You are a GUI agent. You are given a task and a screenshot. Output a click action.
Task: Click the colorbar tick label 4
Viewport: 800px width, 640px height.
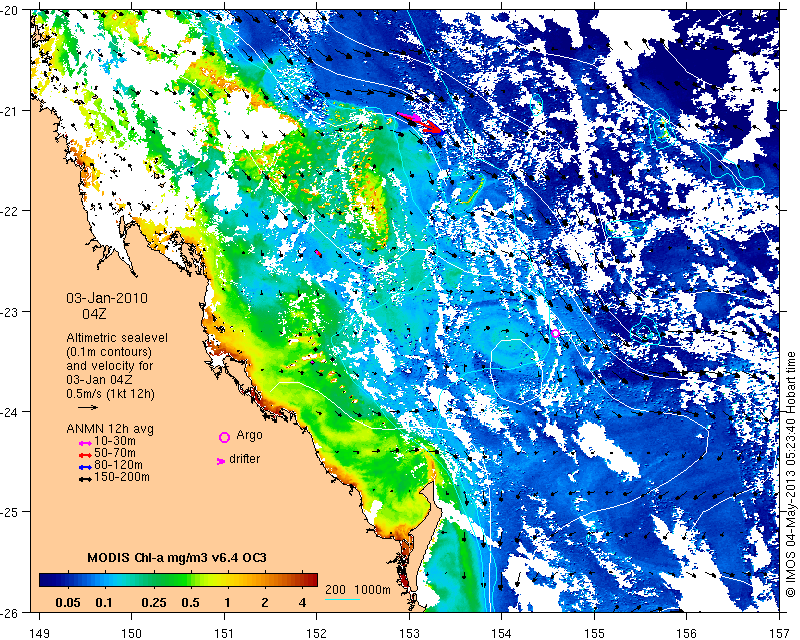(x=303, y=603)
